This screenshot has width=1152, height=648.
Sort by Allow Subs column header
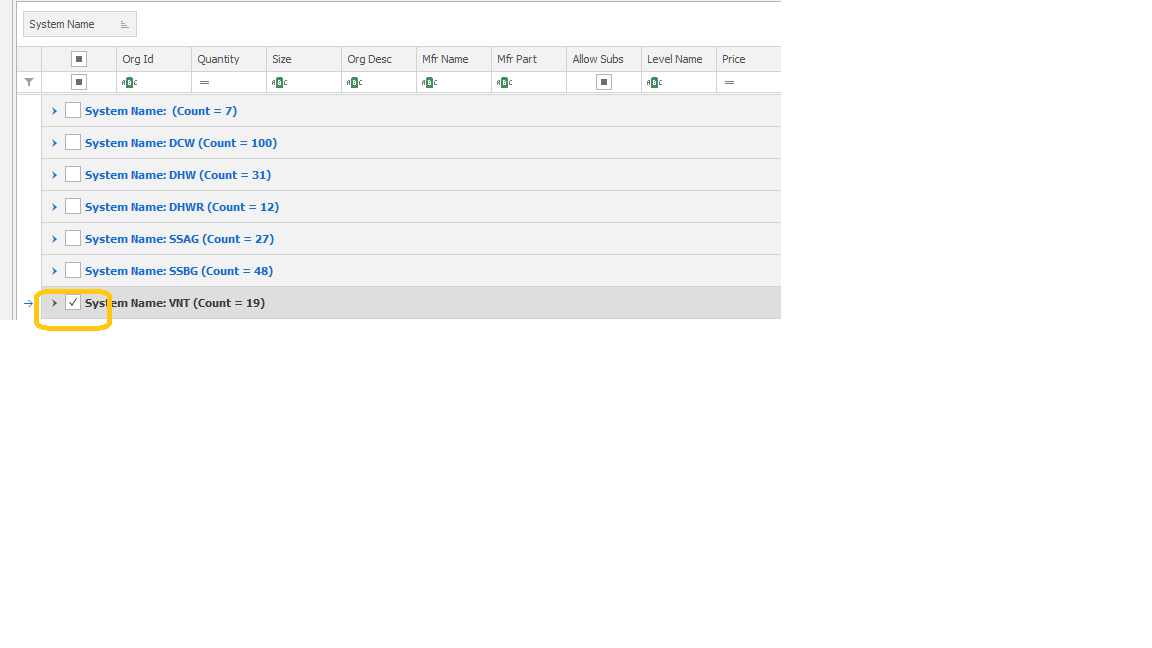(x=603, y=59)
